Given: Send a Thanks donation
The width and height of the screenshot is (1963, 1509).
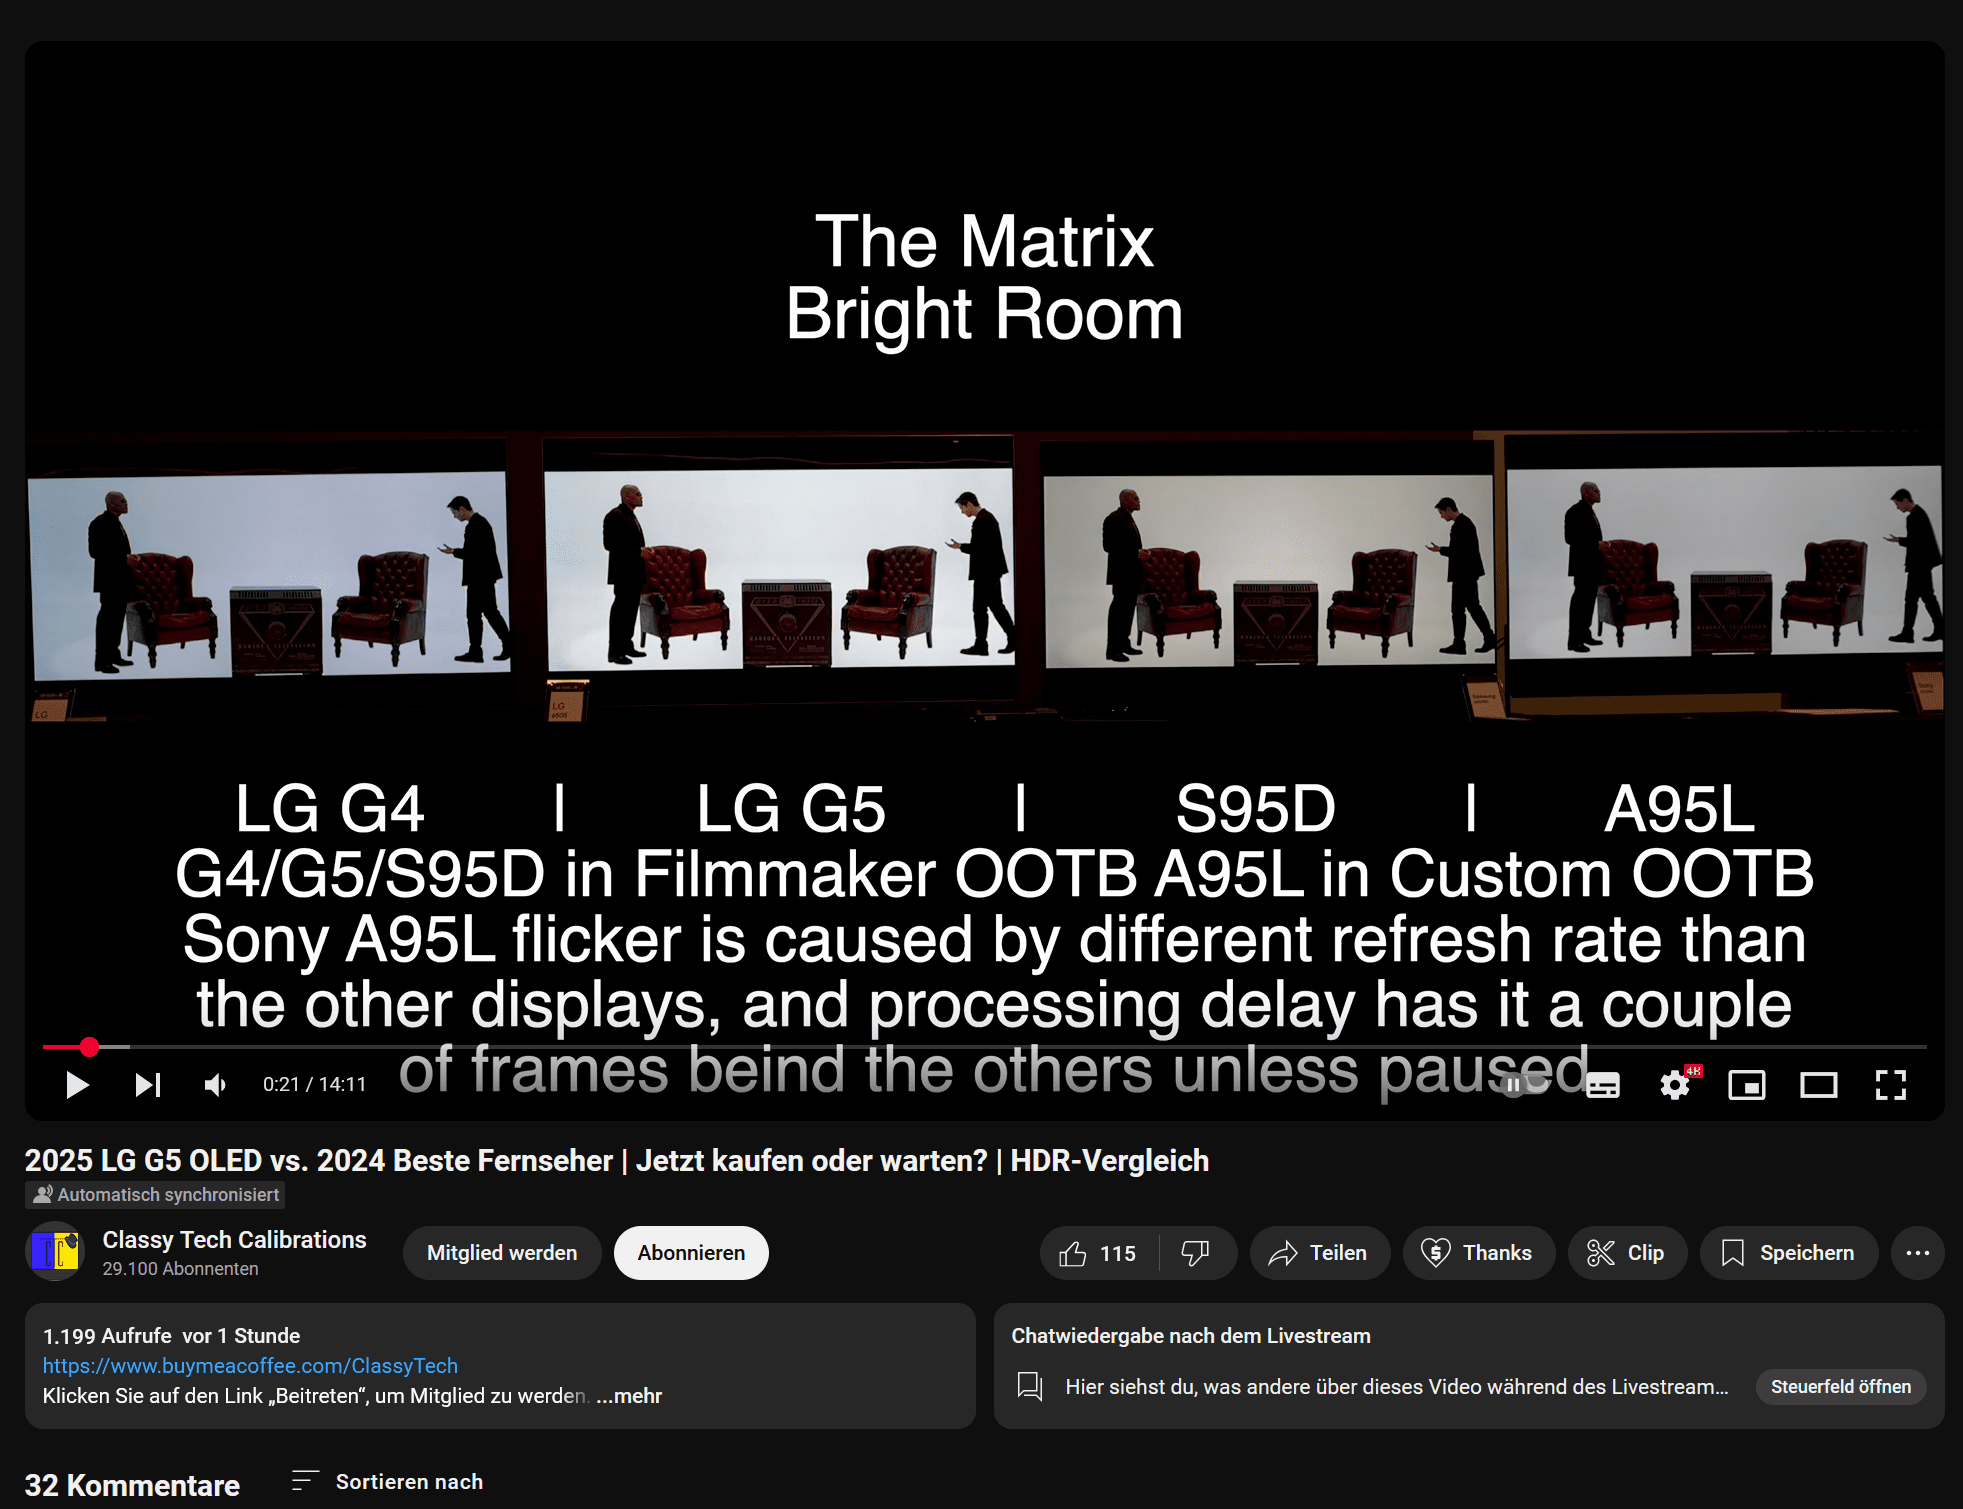Looking at the screenshot, I should [x=1478, y=1253].
